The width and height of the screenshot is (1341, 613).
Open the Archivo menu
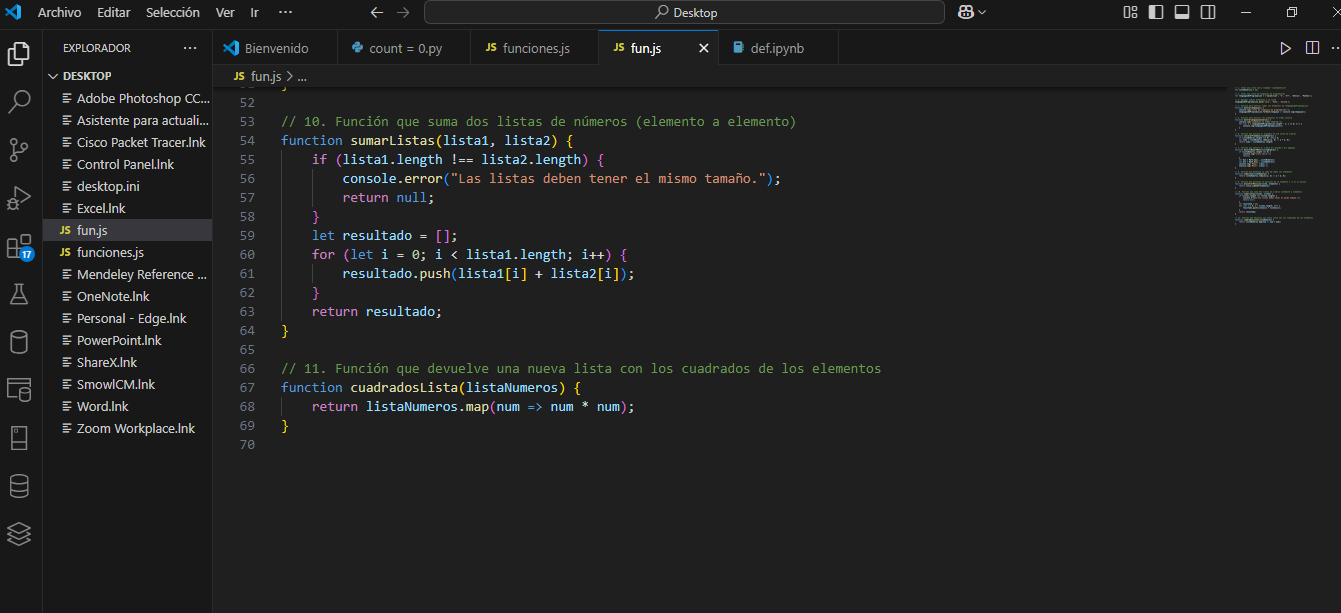59,12
